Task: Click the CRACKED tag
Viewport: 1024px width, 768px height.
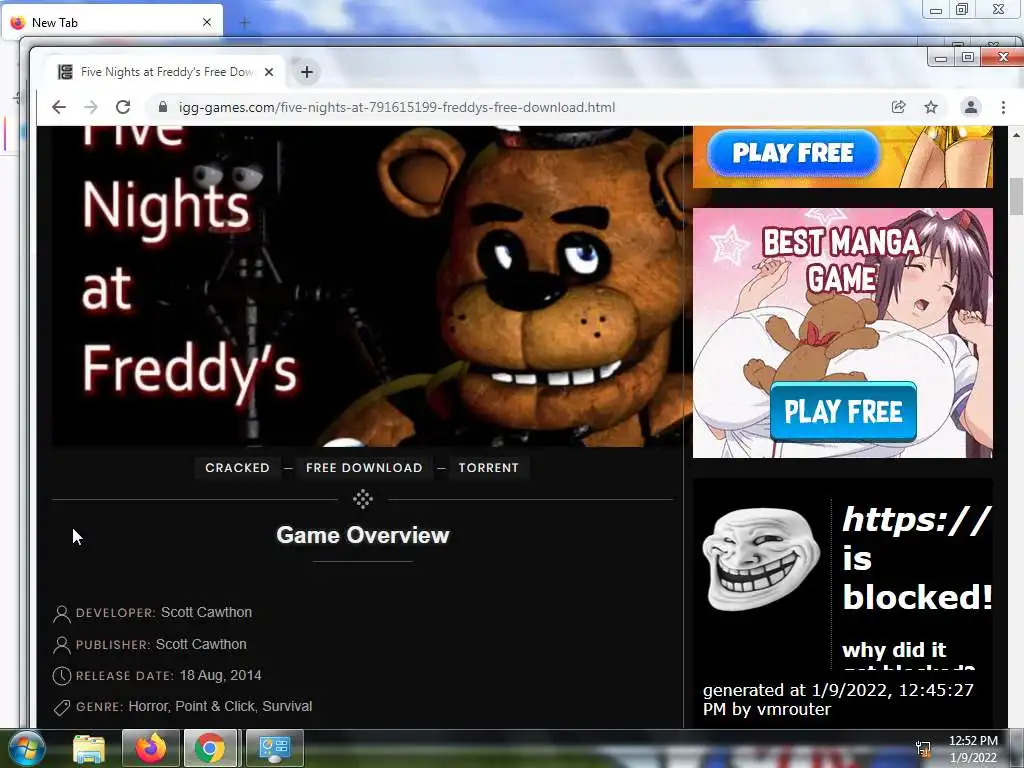Action: tap(237, 468)
